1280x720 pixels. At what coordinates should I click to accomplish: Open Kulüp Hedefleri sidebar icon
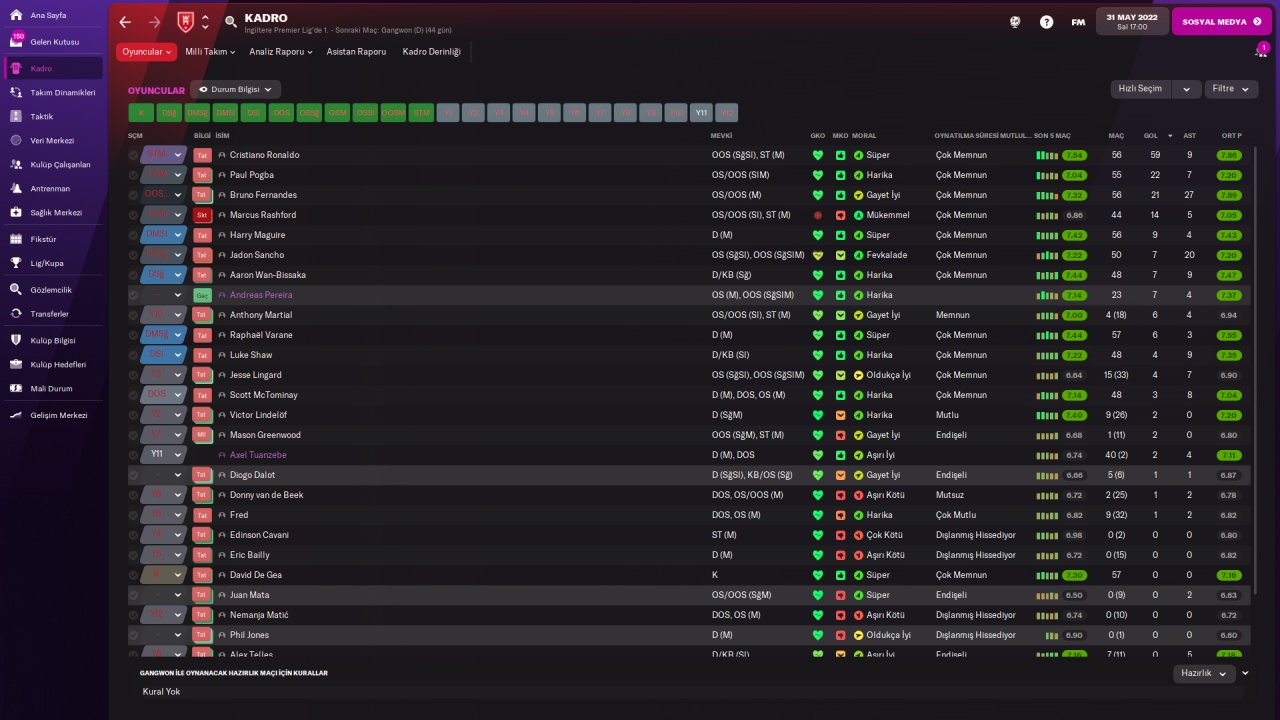(x=16, y=364)
